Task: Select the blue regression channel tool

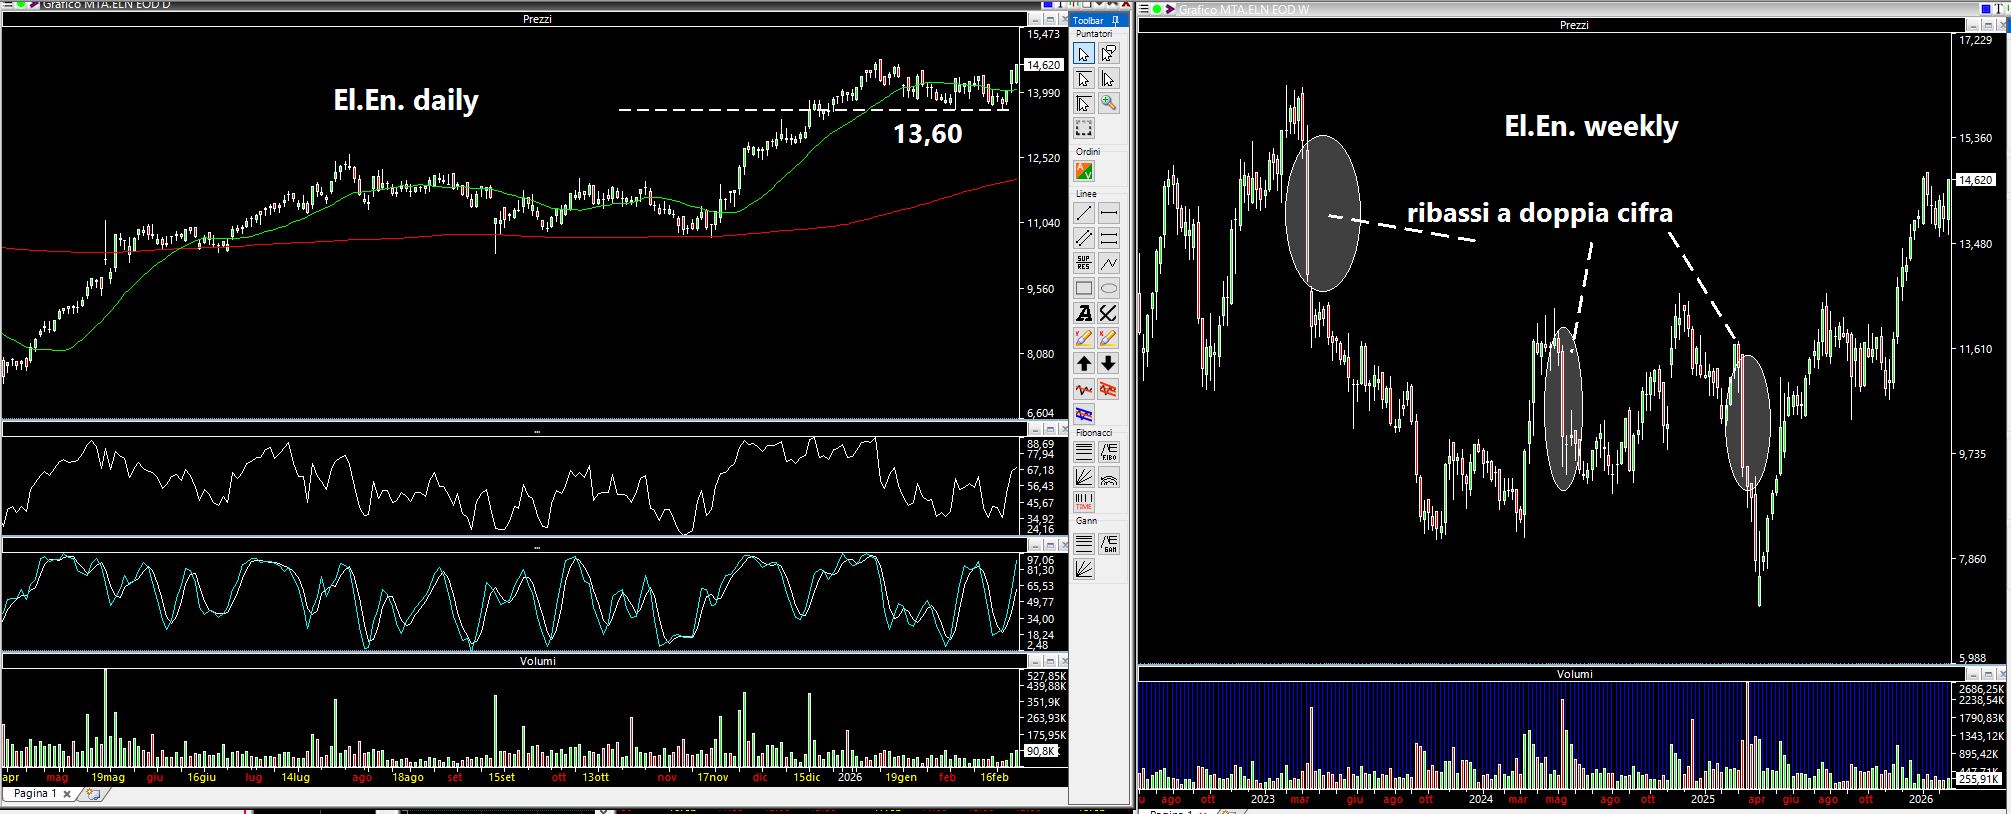Action: click(x=1084, y=414)
